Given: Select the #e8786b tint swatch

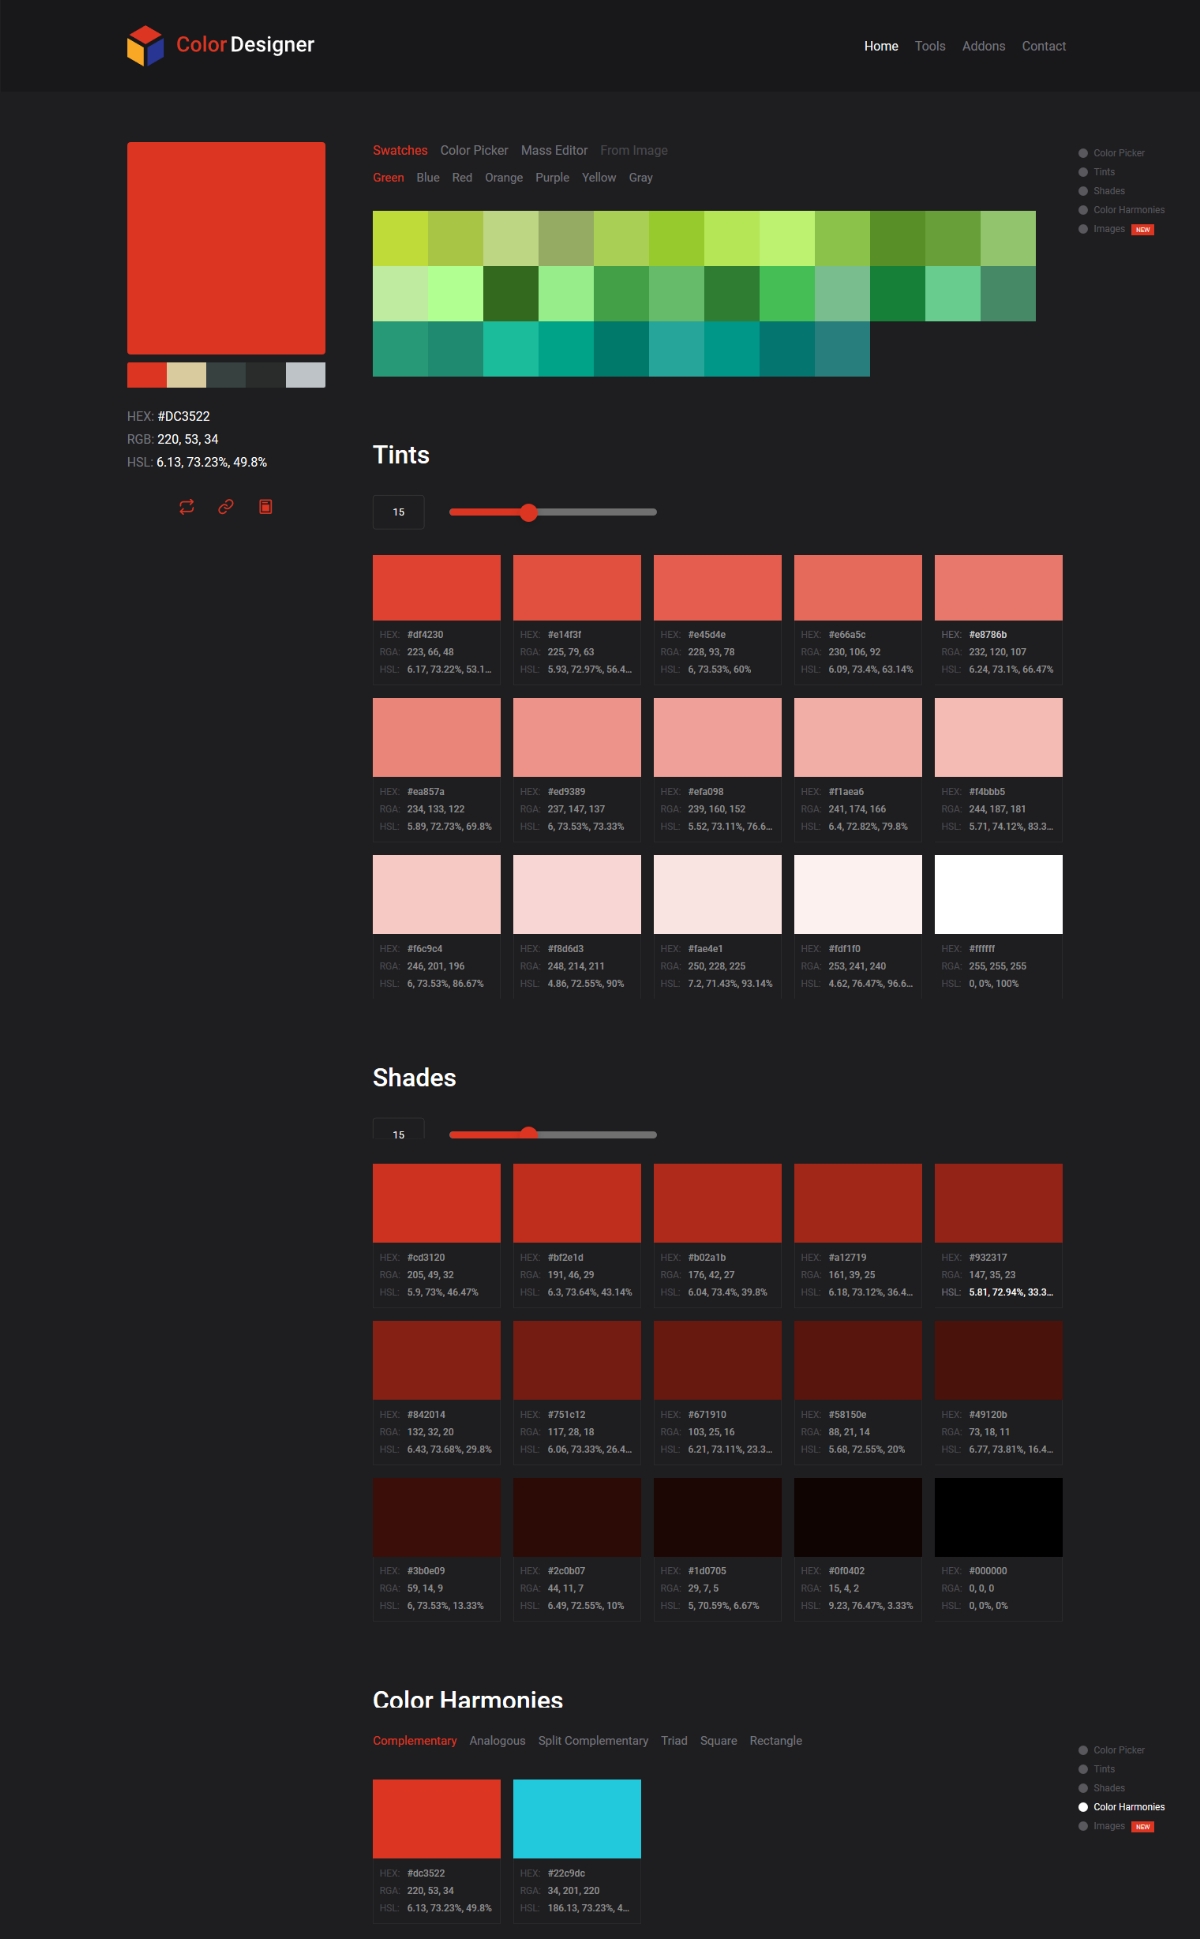Looking at the screenshot, I should point(998,588).
